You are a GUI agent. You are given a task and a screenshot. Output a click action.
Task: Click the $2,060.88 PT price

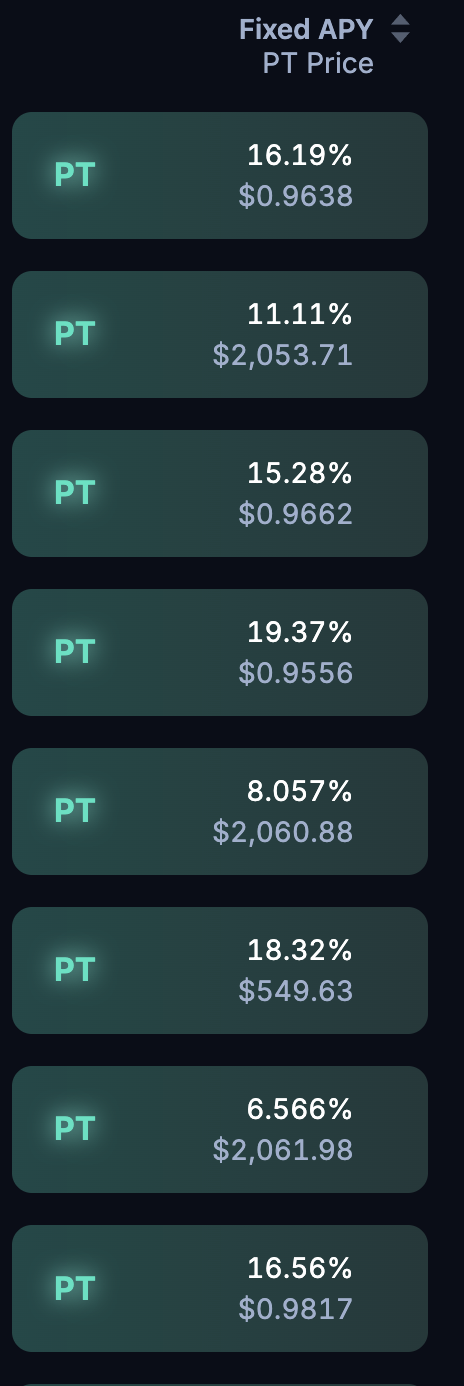283,832
